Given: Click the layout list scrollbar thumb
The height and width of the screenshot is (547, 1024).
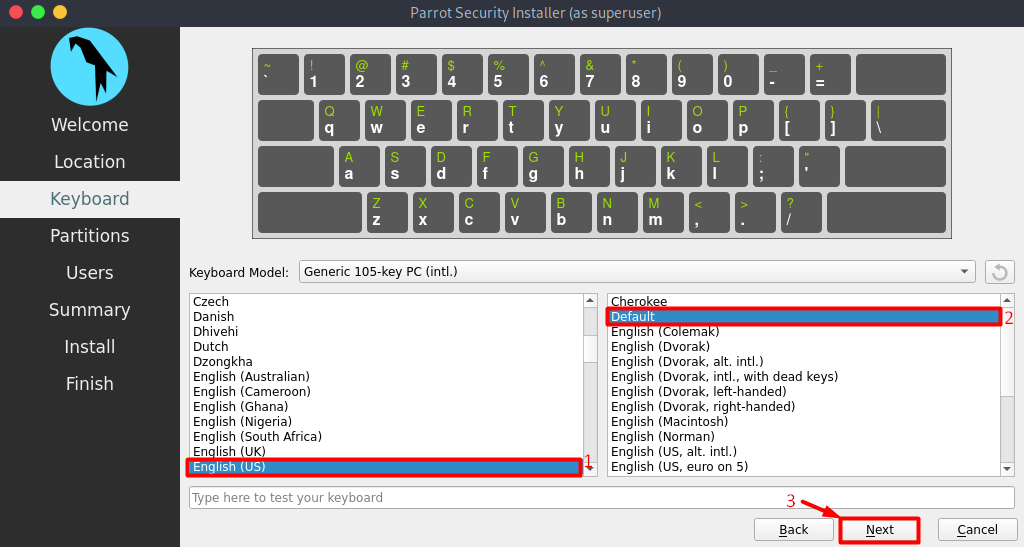Looking at the screenshot, I should coord(590,349).
